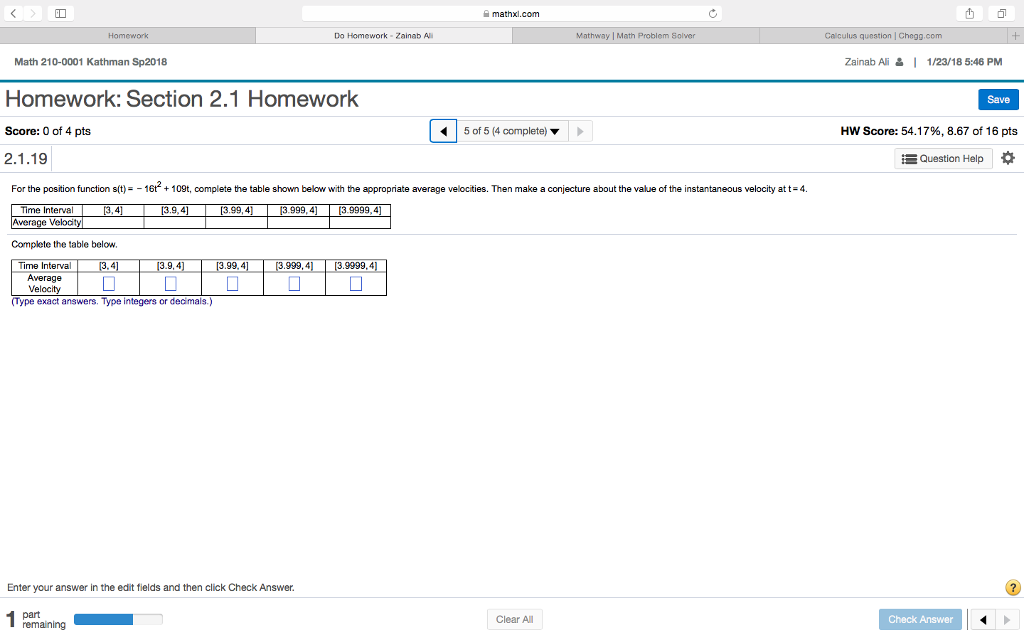Screen dimensions: 1024x640
Task: Open the '5 of 5 (4 complete)' dropdown
Action: pos(514,130)
